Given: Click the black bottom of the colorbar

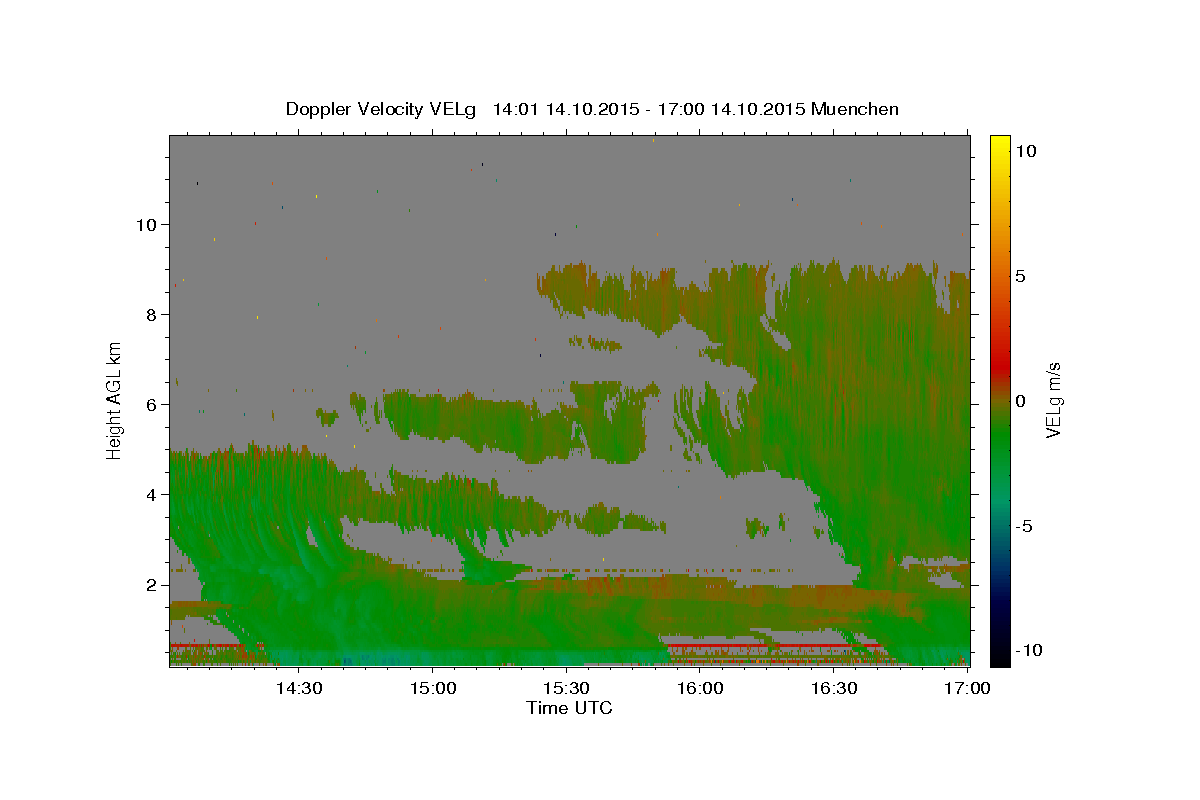Looking at the screenshot, I should (x=999, y=658).
